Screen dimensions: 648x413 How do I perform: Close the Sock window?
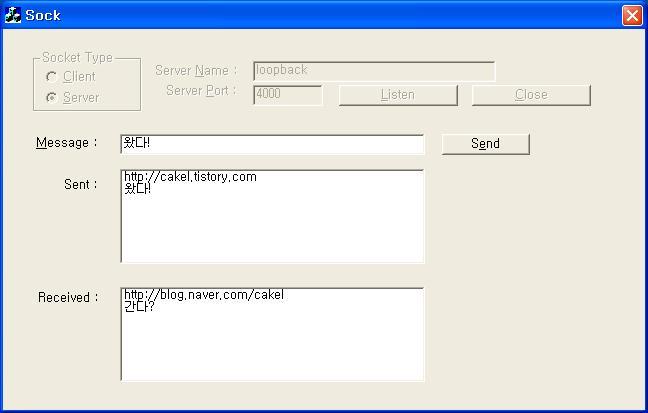632,16
